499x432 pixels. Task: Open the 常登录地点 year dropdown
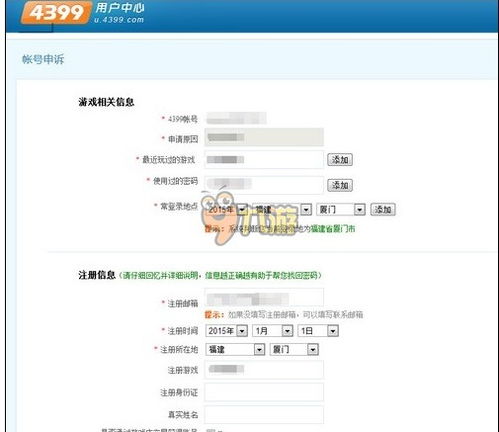coord(227,210)
